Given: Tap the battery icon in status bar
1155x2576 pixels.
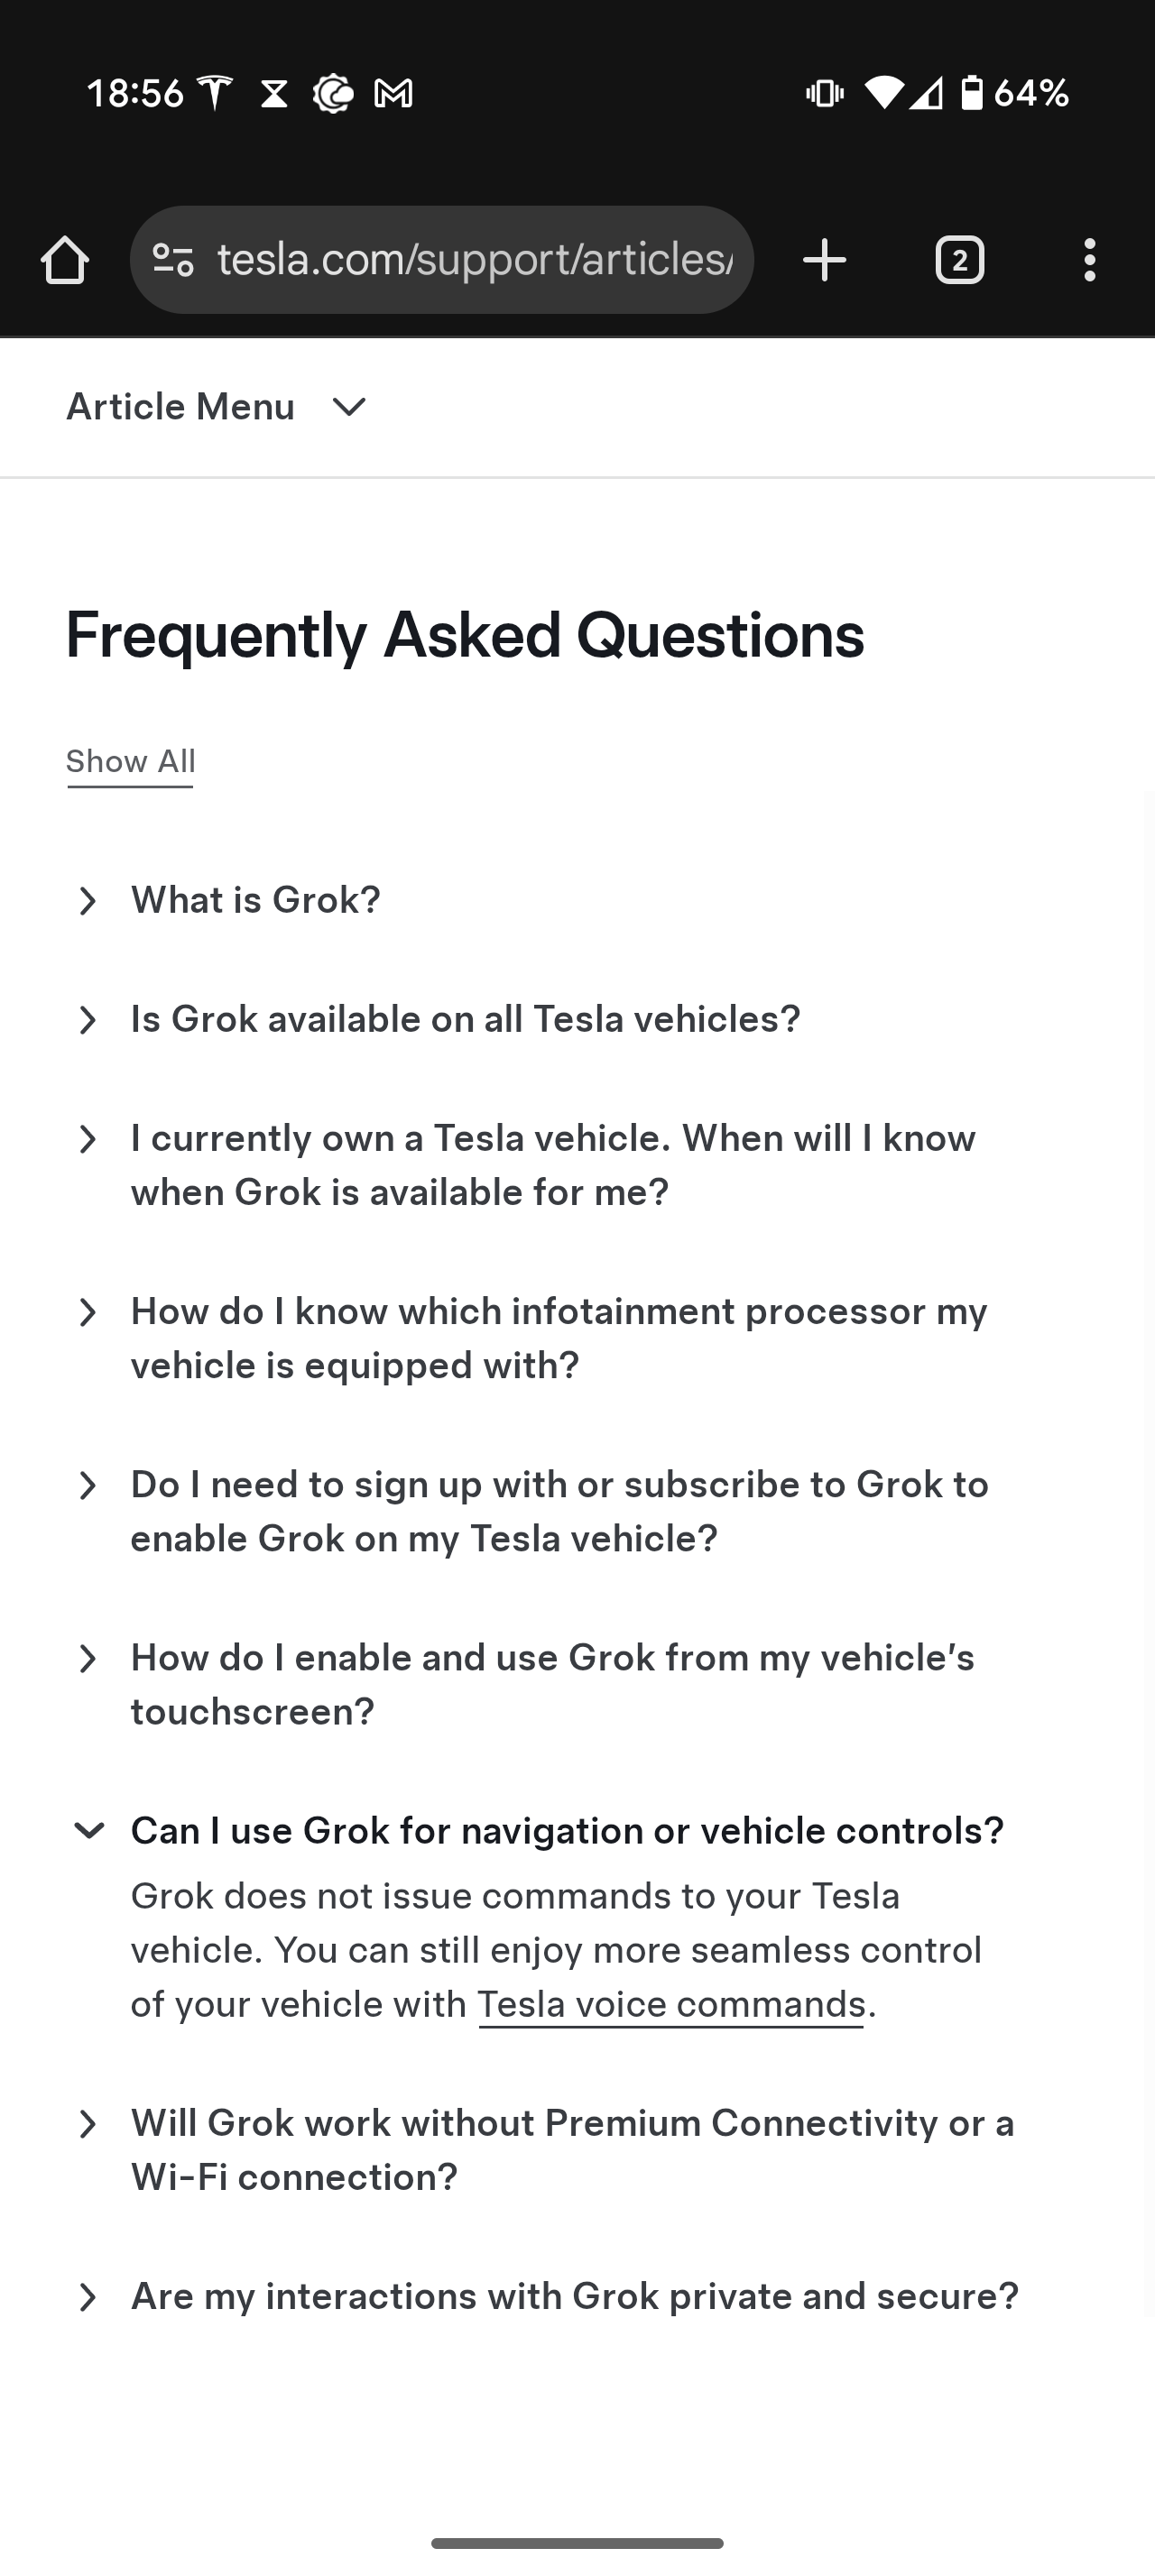Looking at the screenshot, I should pos(971,93).
